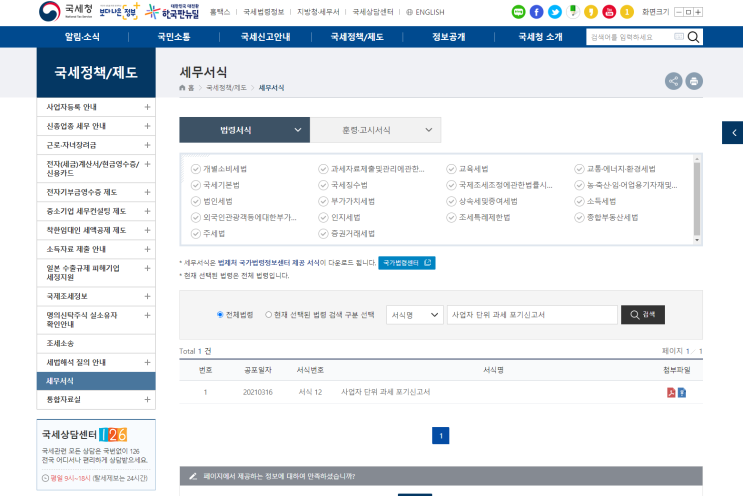
Task: Click the header search magnifier icon
Action: (x=693, y=37)
